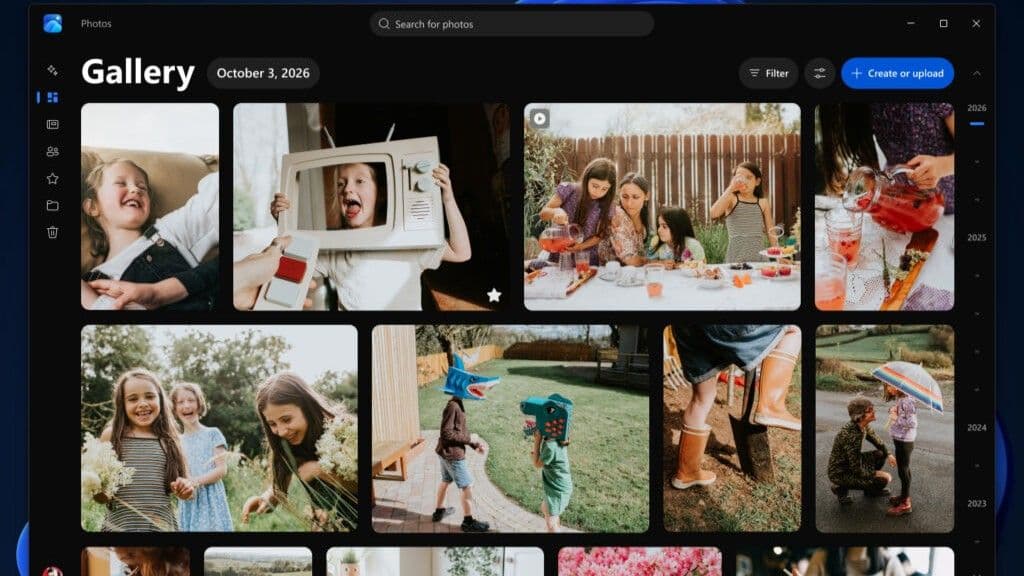Close the Photos window
1024x576 pixels.
[976, 24]
